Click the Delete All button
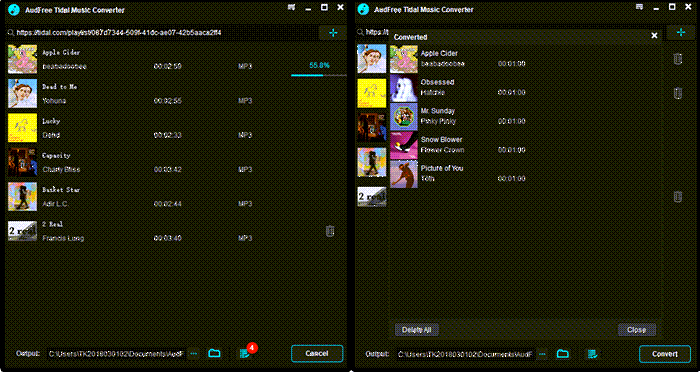Image resolution: width=700 pixels, height=372 pixels. [x=417, y=330]
